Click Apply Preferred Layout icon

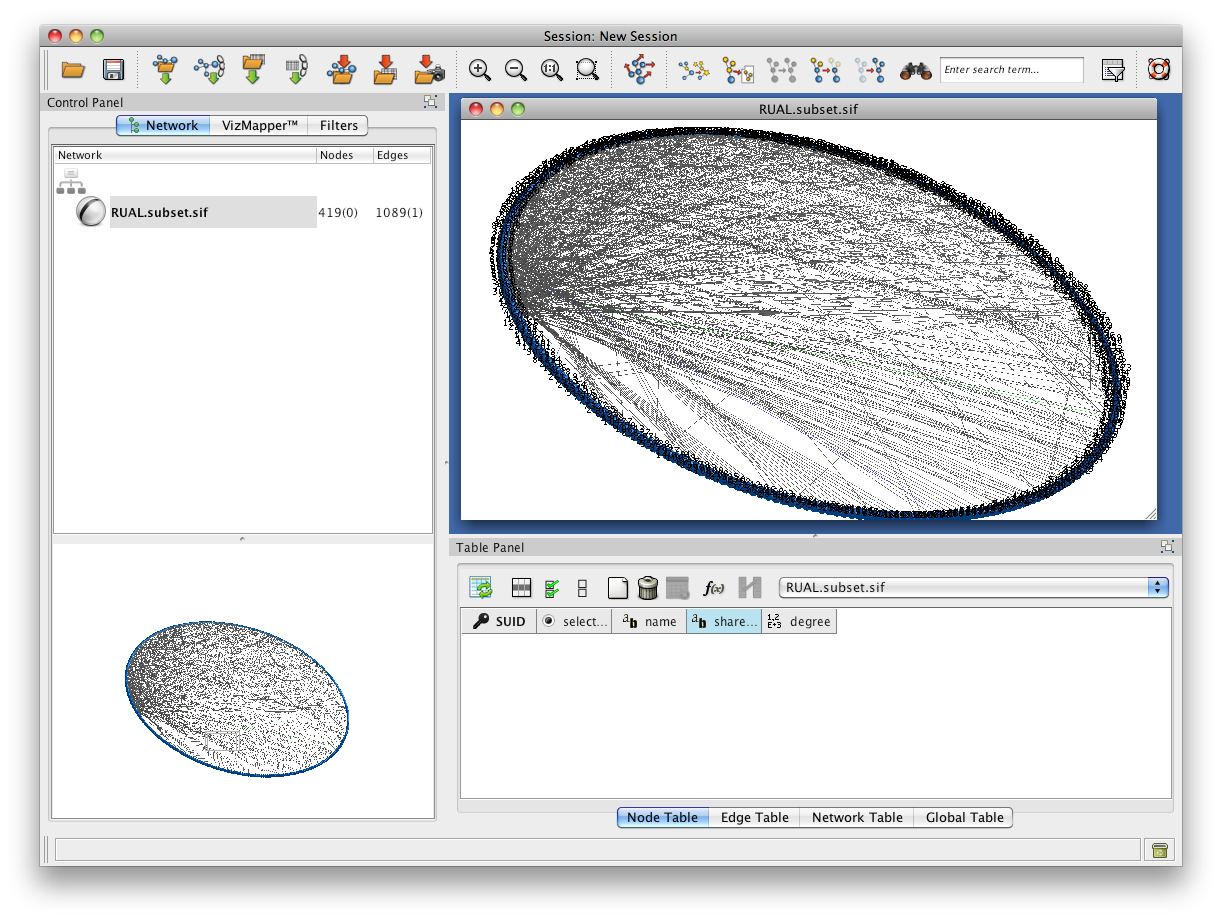(x=638, y=70)
